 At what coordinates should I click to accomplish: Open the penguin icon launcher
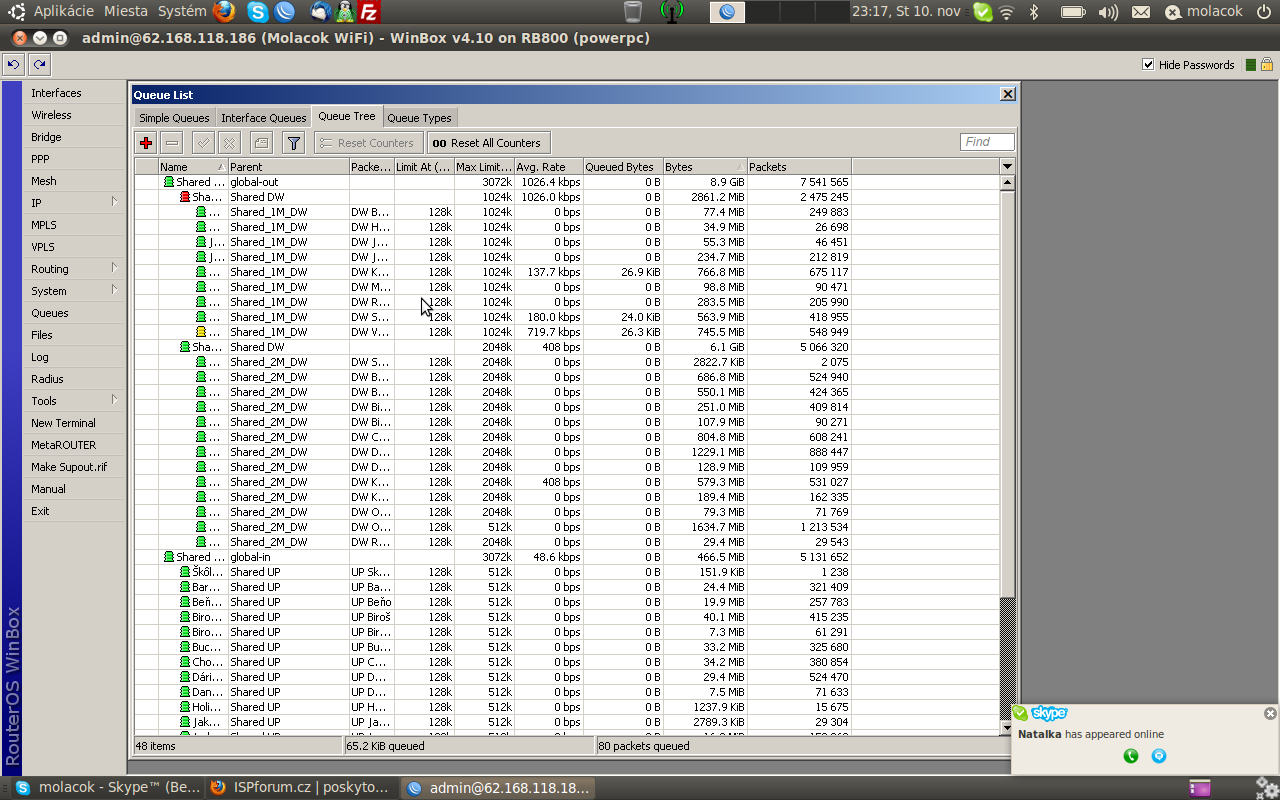coord(345,12)
